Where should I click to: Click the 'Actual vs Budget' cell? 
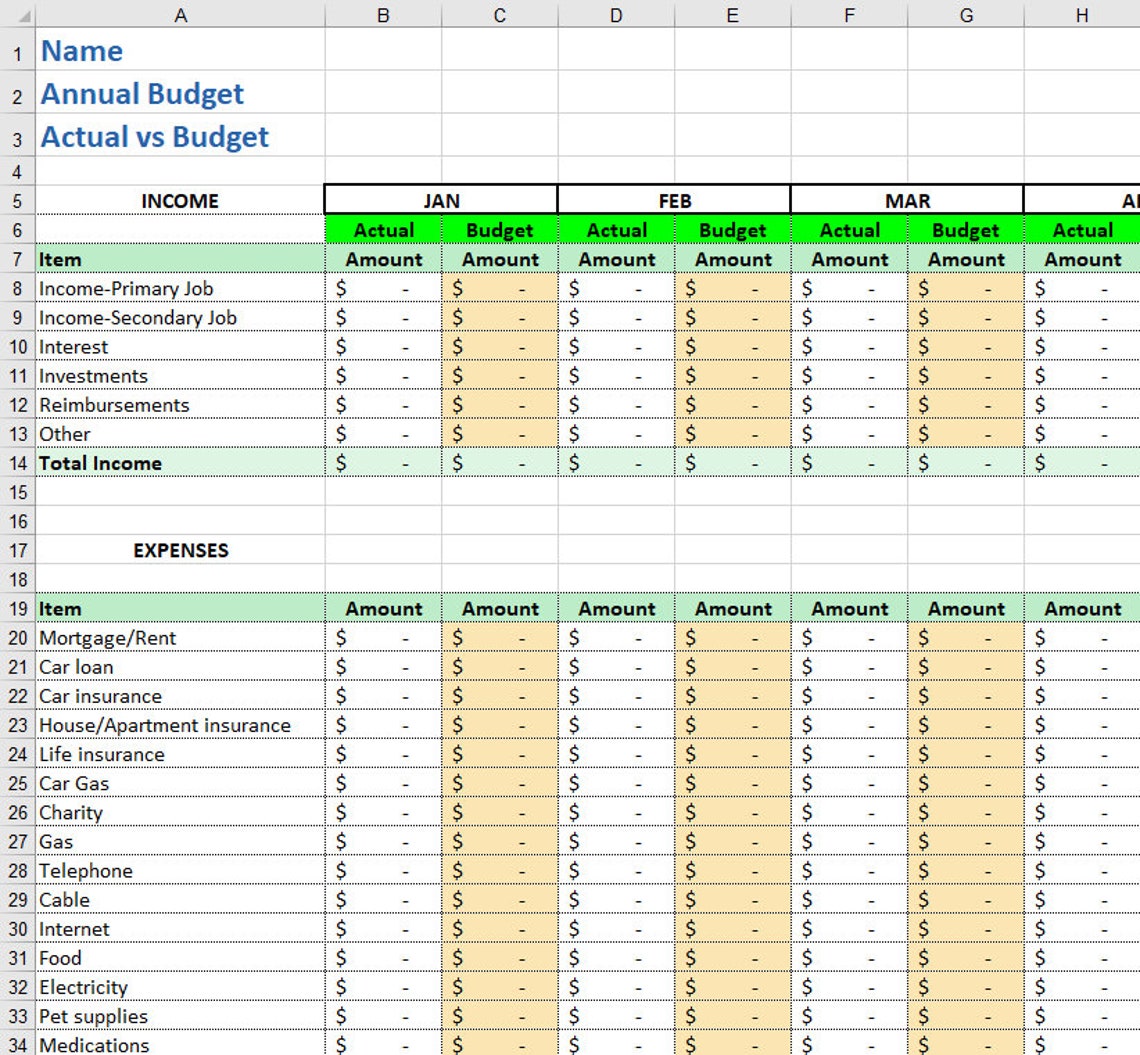pos(180,135)
